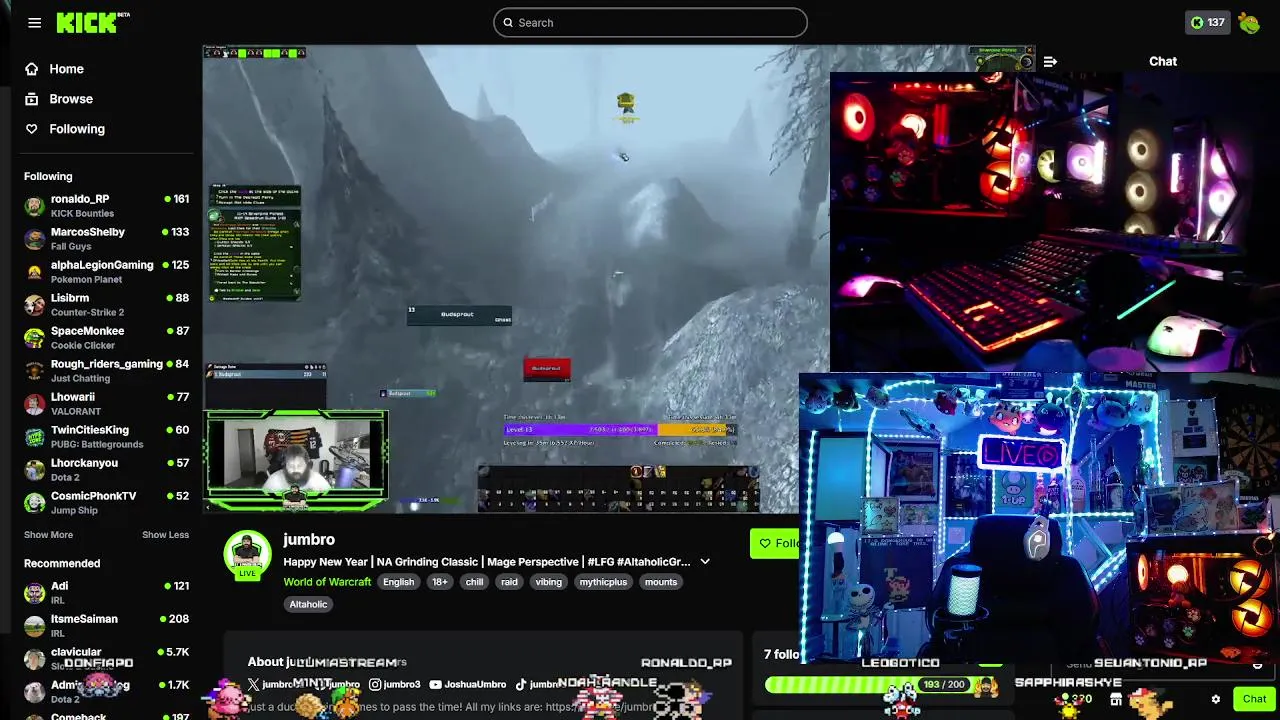Open Adi recommended channel avatar

pos(35,593)
